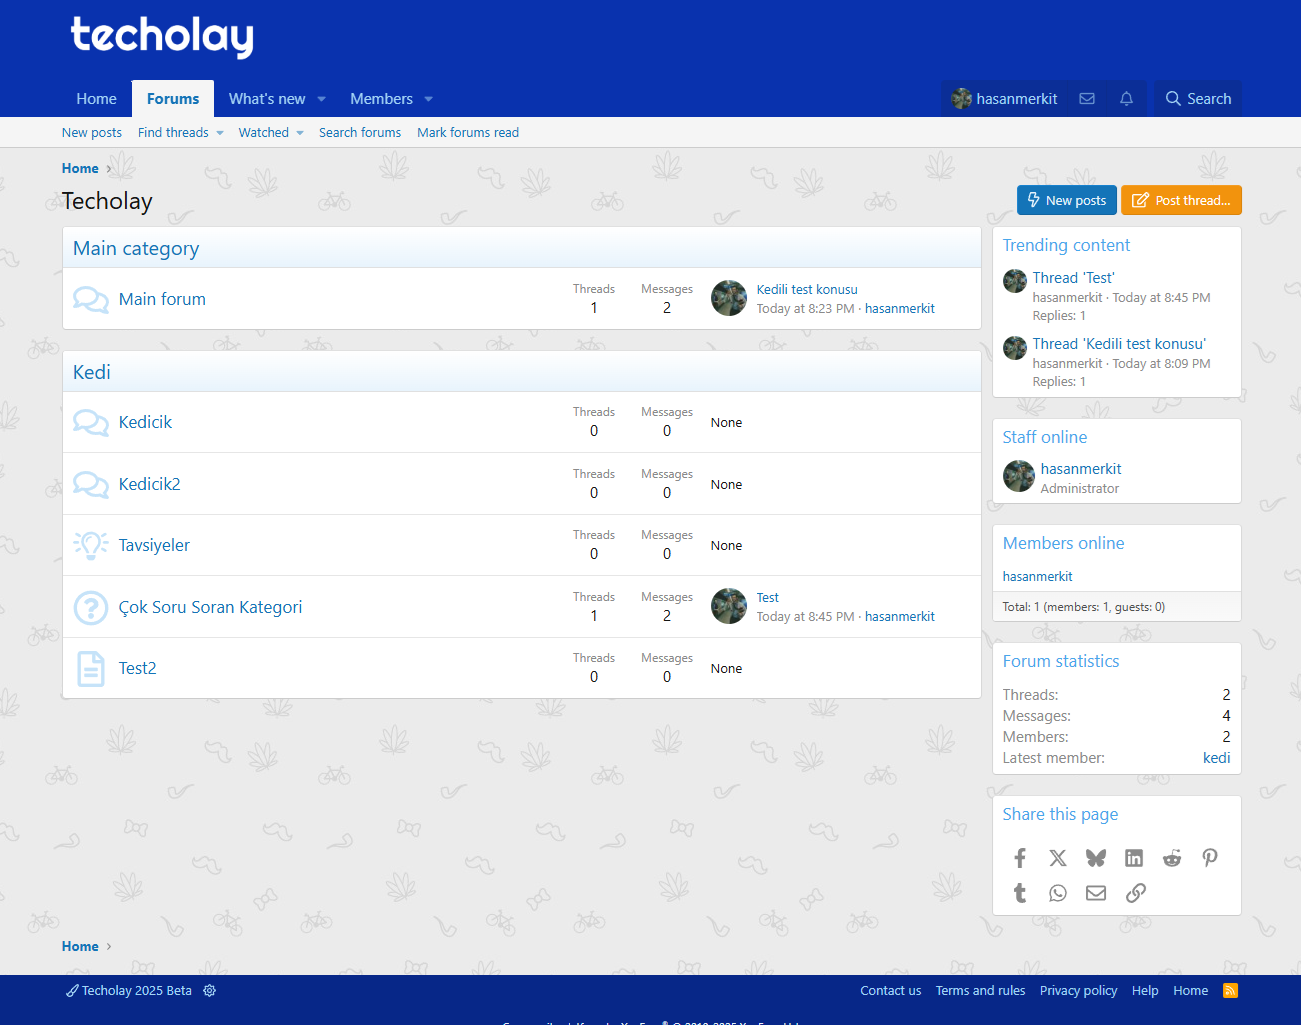Image resolution: width=1301 pixels, height=1025 pixels.
Task: Open Çok Soru Soran Kategori forum
Action: pos(210,607)
